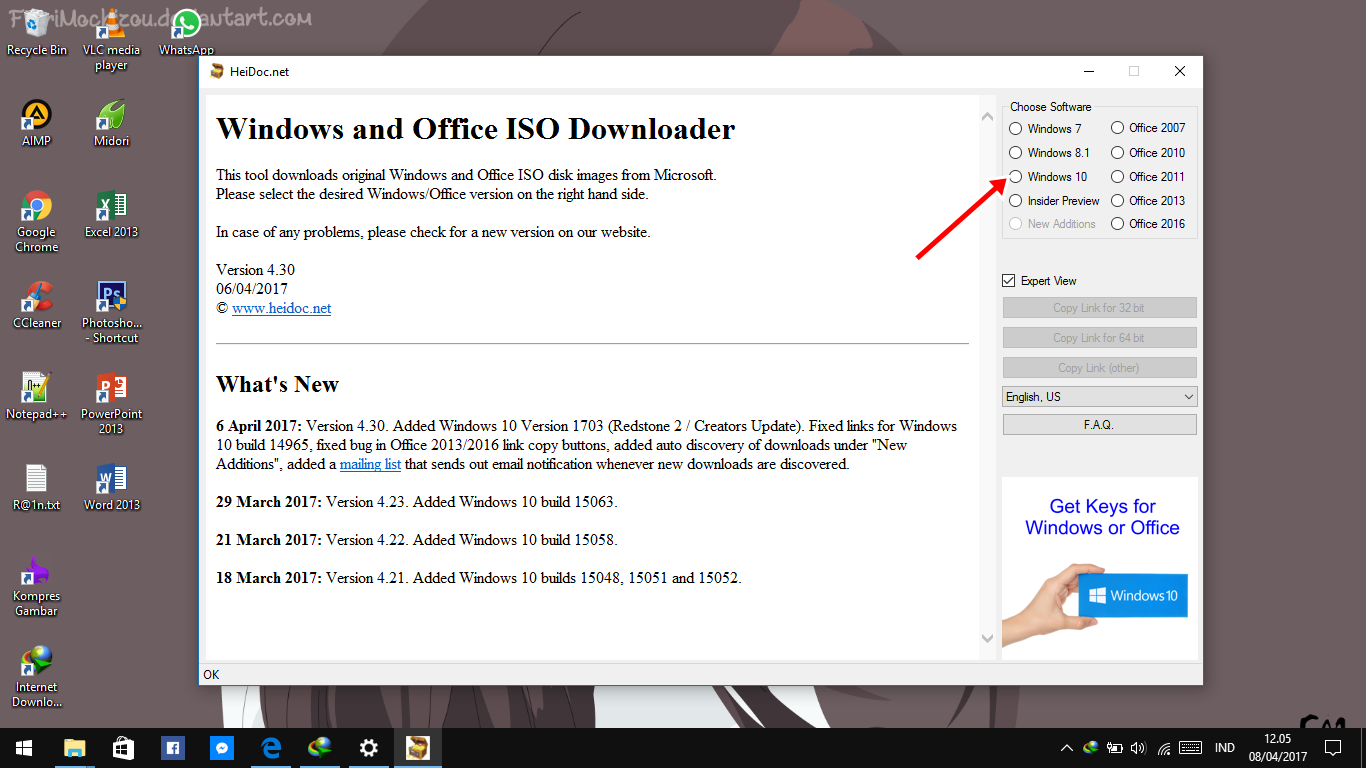Click the Facebook icon in the taskbar
The image size is (1366, 768).
[x=173, y=748]
